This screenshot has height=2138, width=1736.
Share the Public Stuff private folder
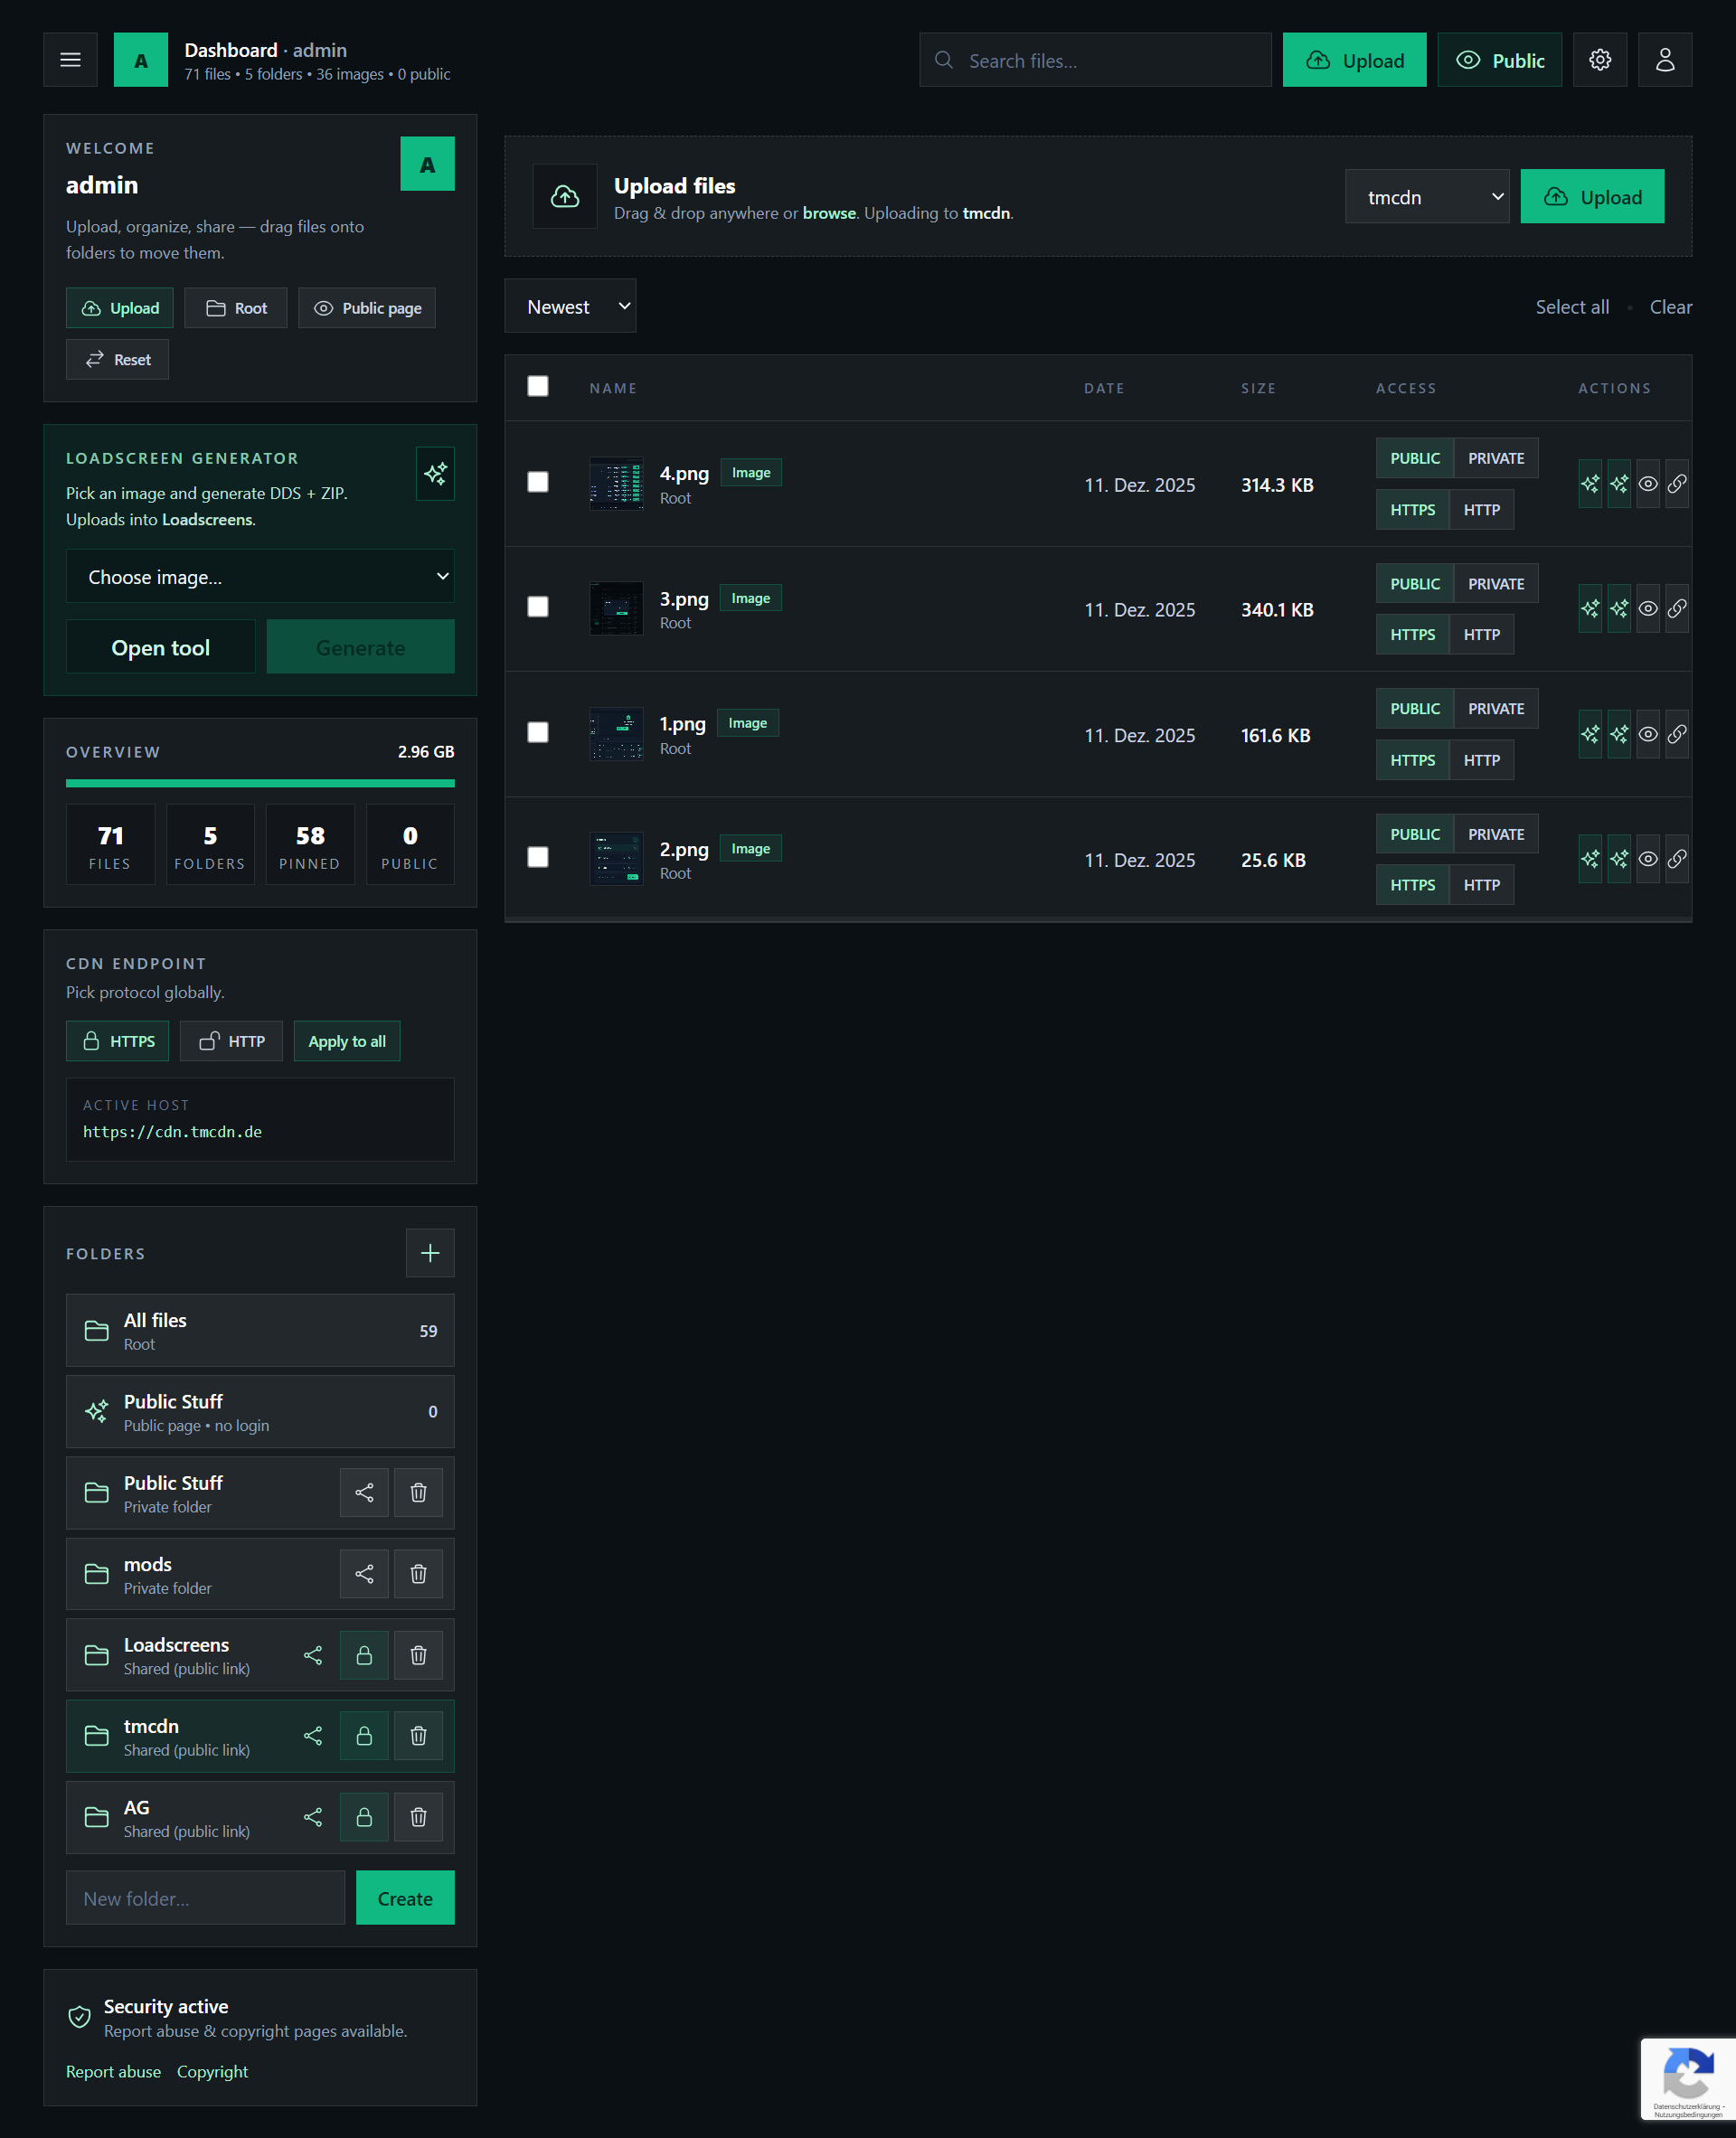364,1493
